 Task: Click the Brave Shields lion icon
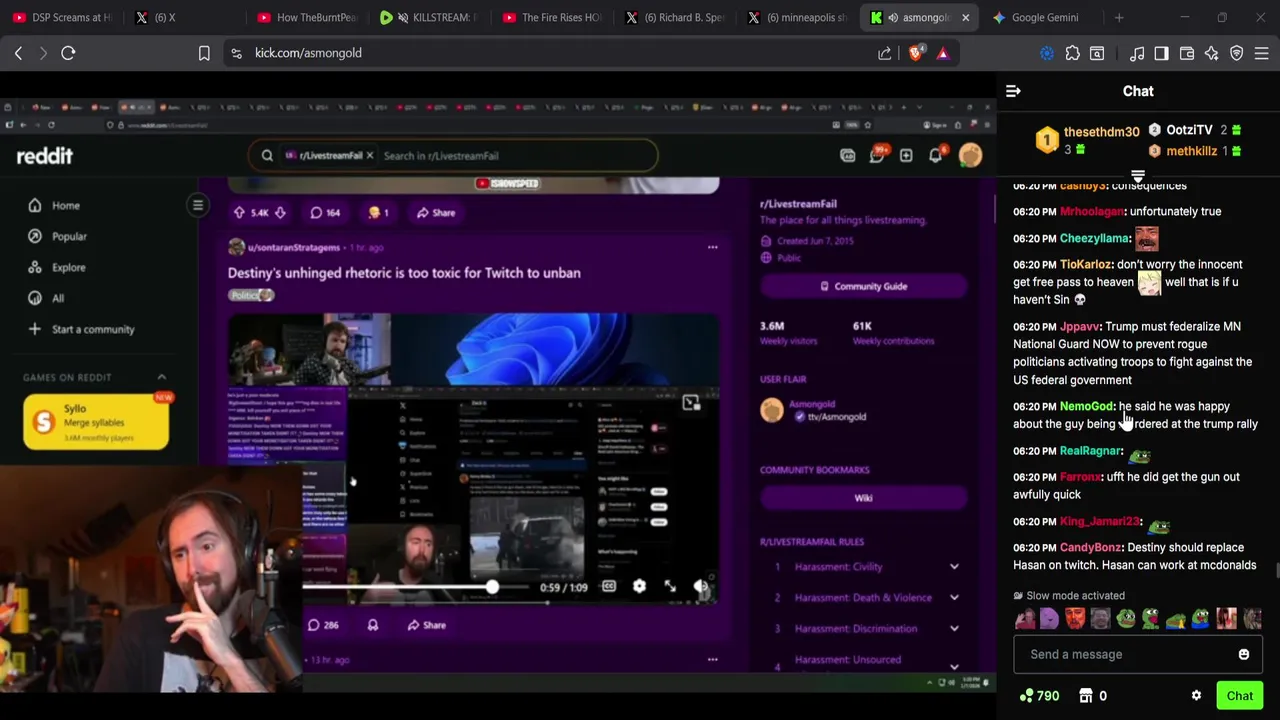tap(916, 53)
